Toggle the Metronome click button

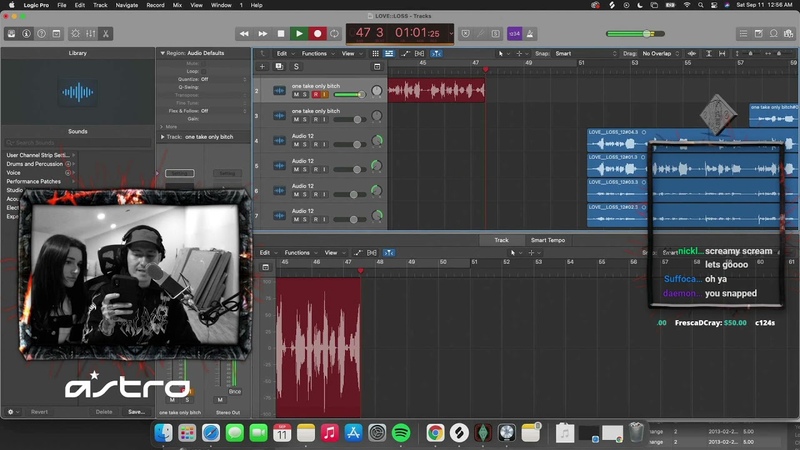[530, 34]
